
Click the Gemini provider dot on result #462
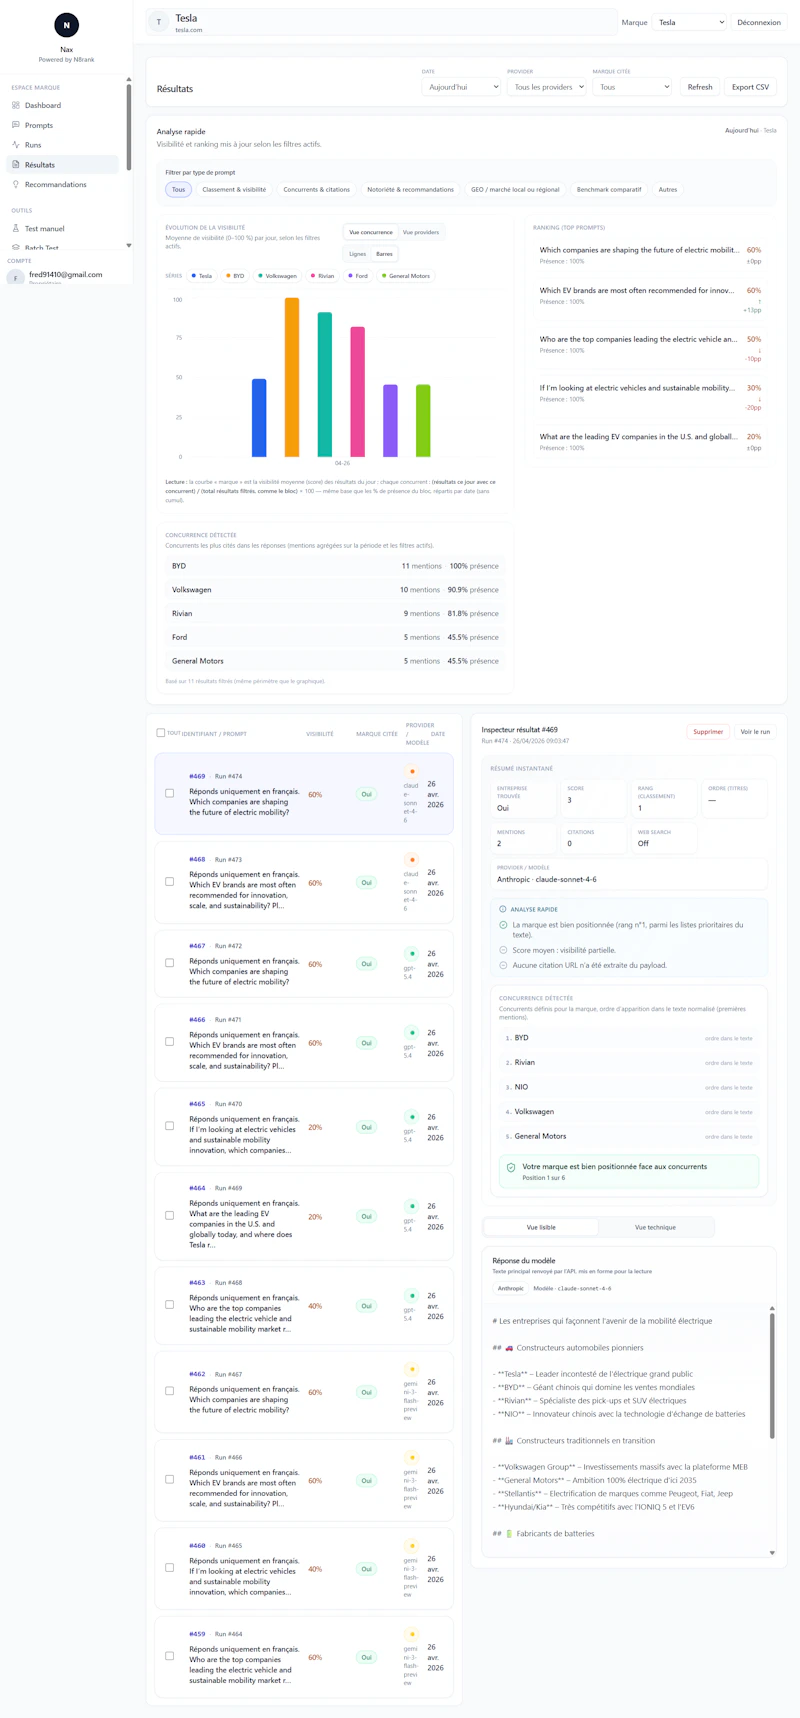[412, 1370]
